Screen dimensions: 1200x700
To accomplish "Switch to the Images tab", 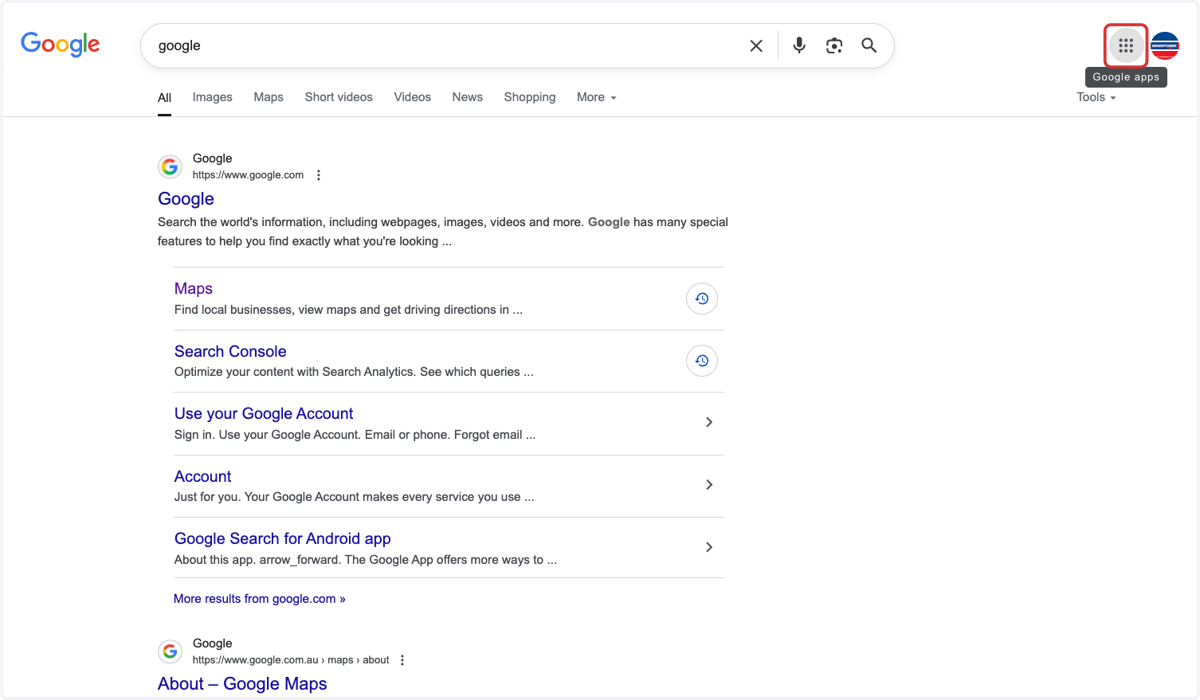I will click(212, 97).
